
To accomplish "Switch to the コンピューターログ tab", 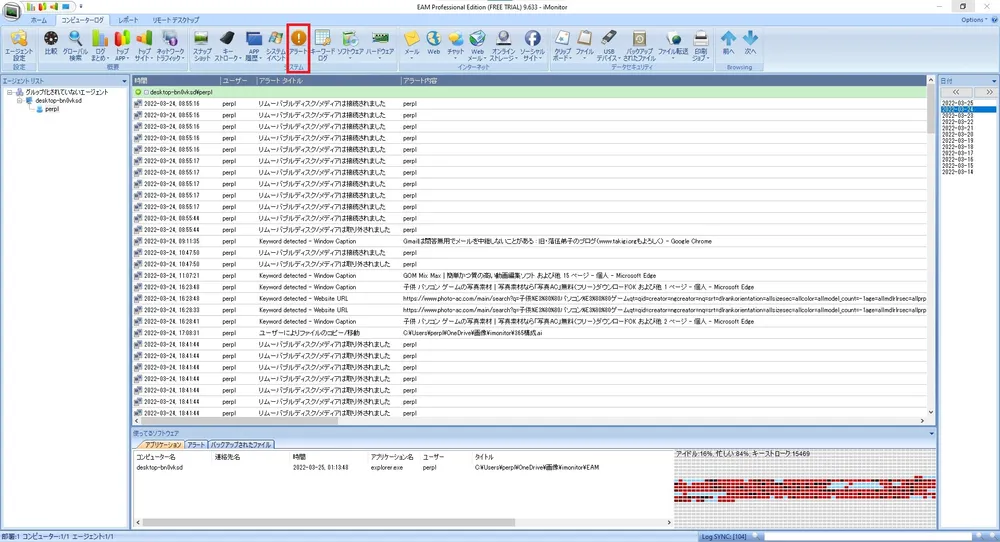I will pos(82,20).
